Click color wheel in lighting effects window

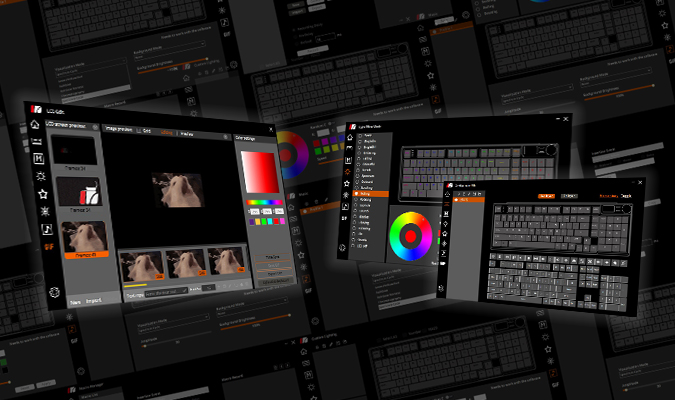pos(410,236)
